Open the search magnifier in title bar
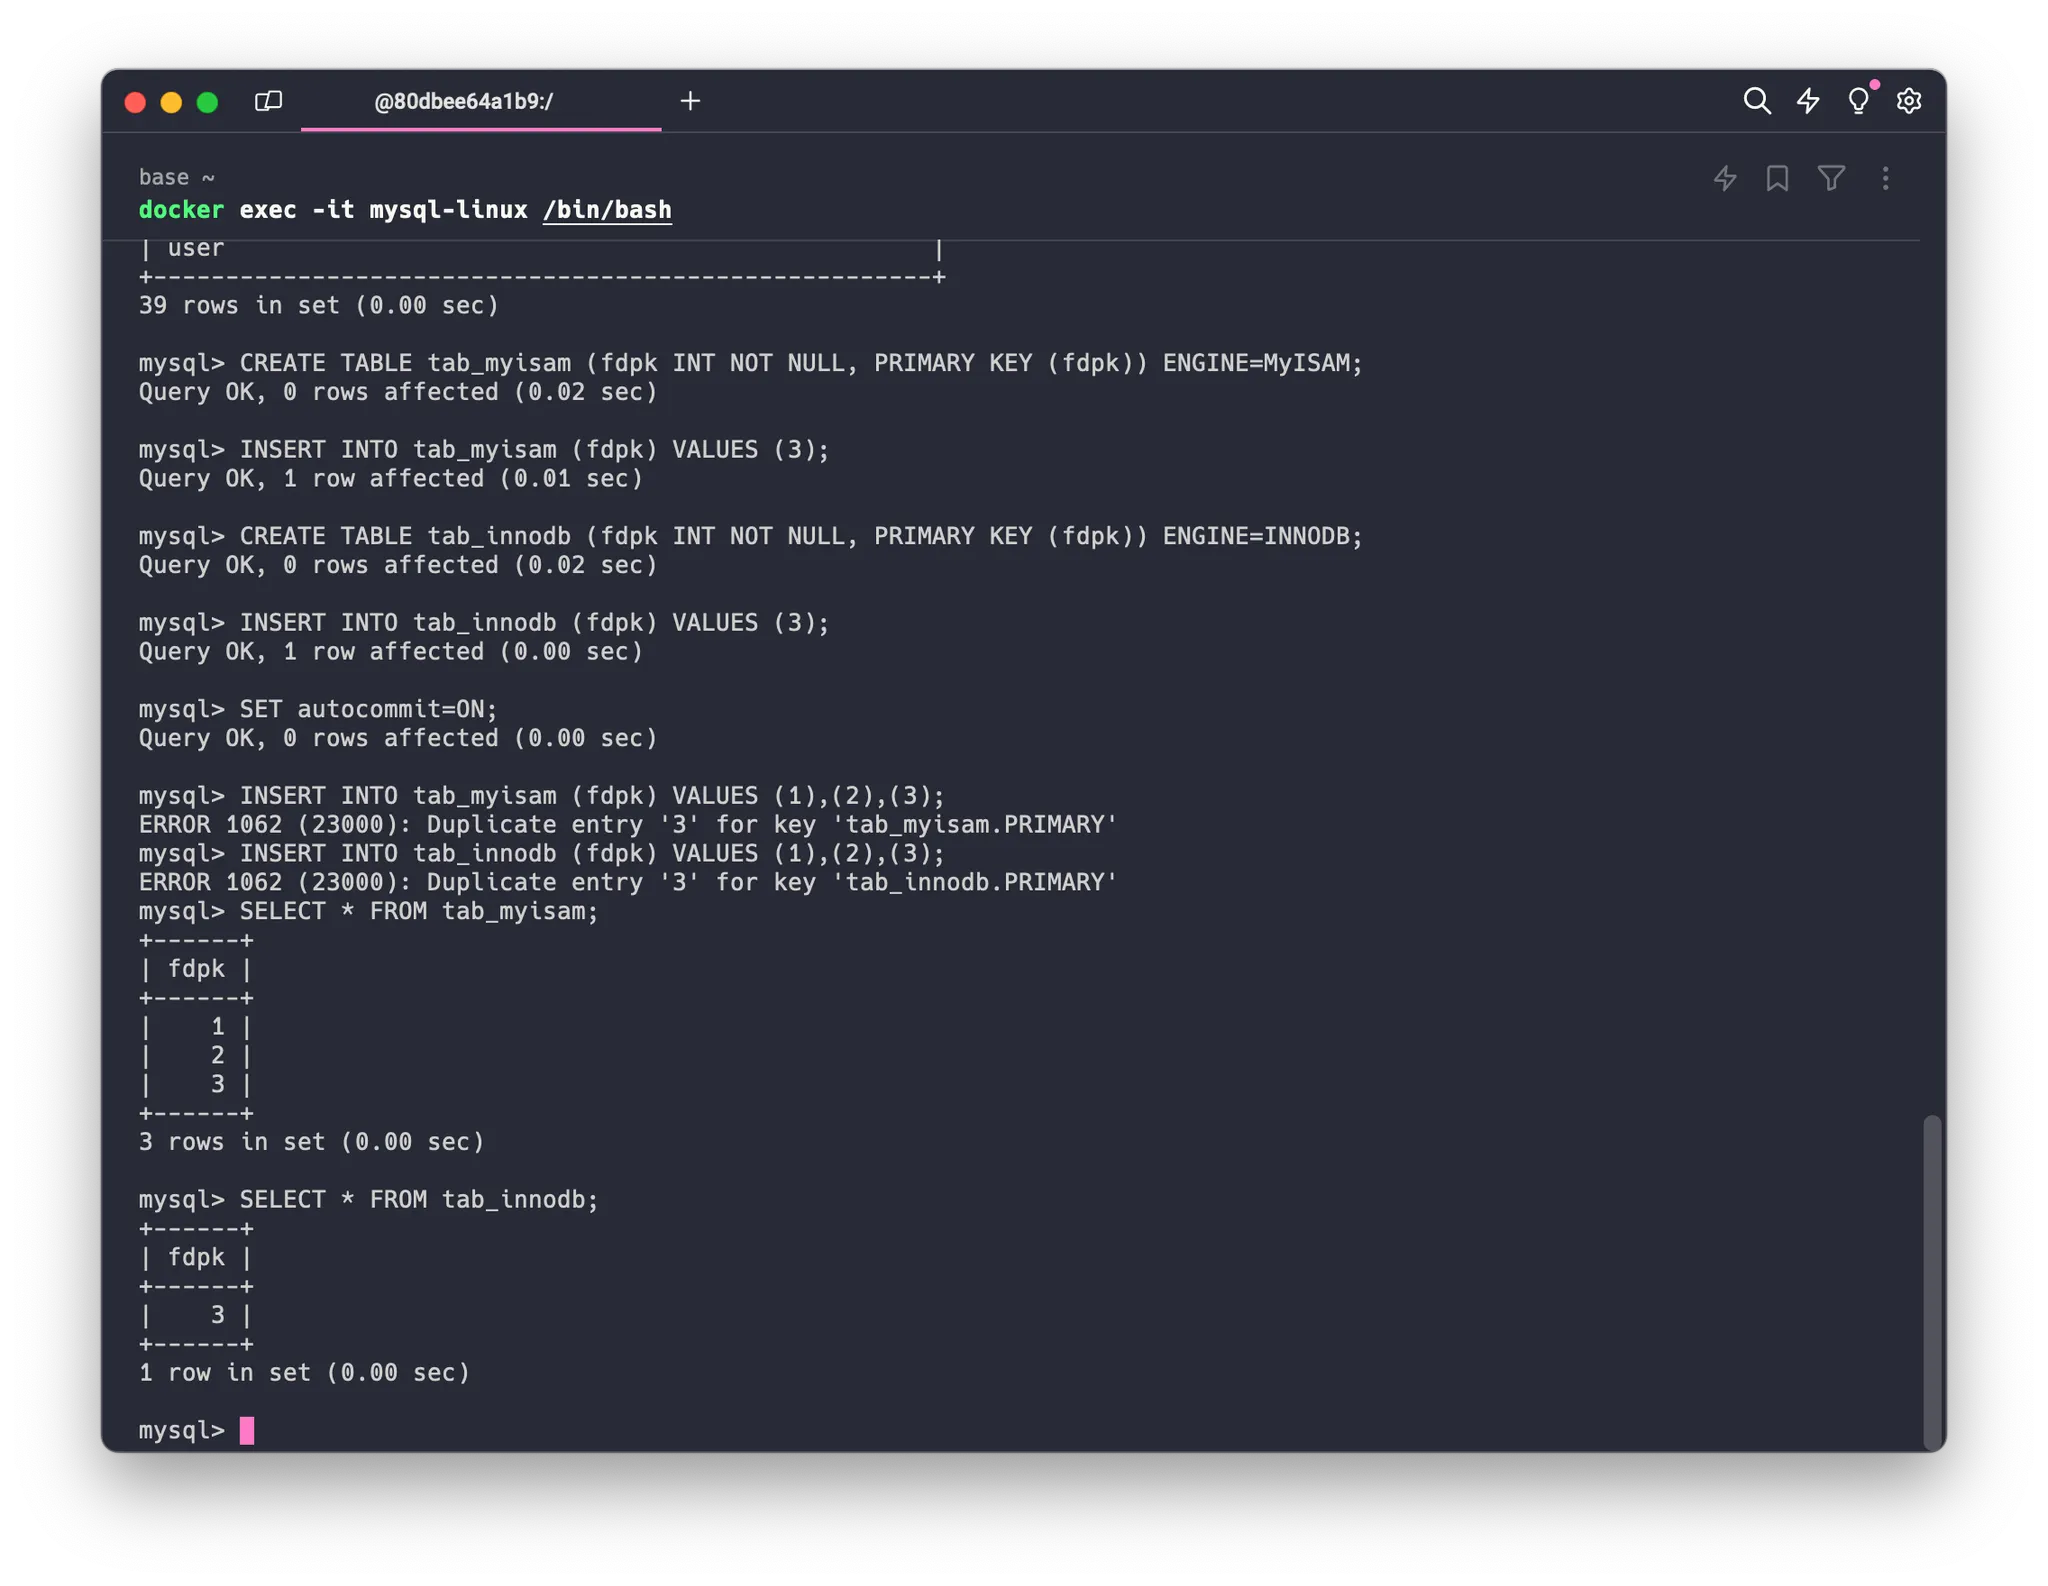 click(x=1756, y=101)
